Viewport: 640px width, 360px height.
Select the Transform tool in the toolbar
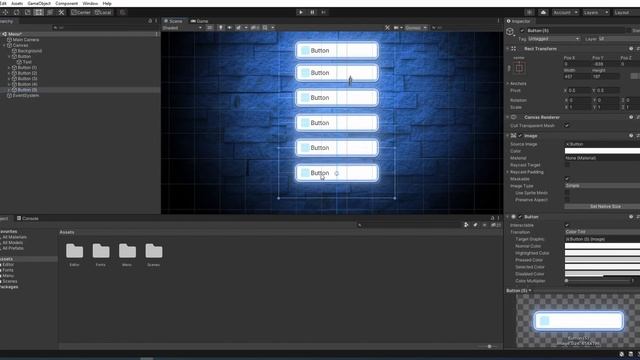click(50, 12)
